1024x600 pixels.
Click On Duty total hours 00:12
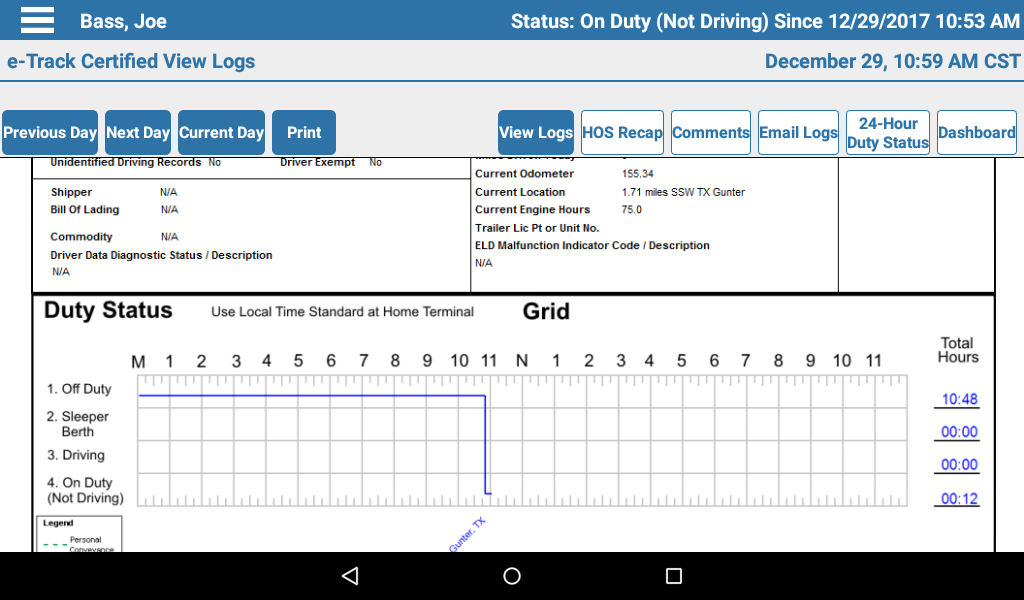point(959,499)
